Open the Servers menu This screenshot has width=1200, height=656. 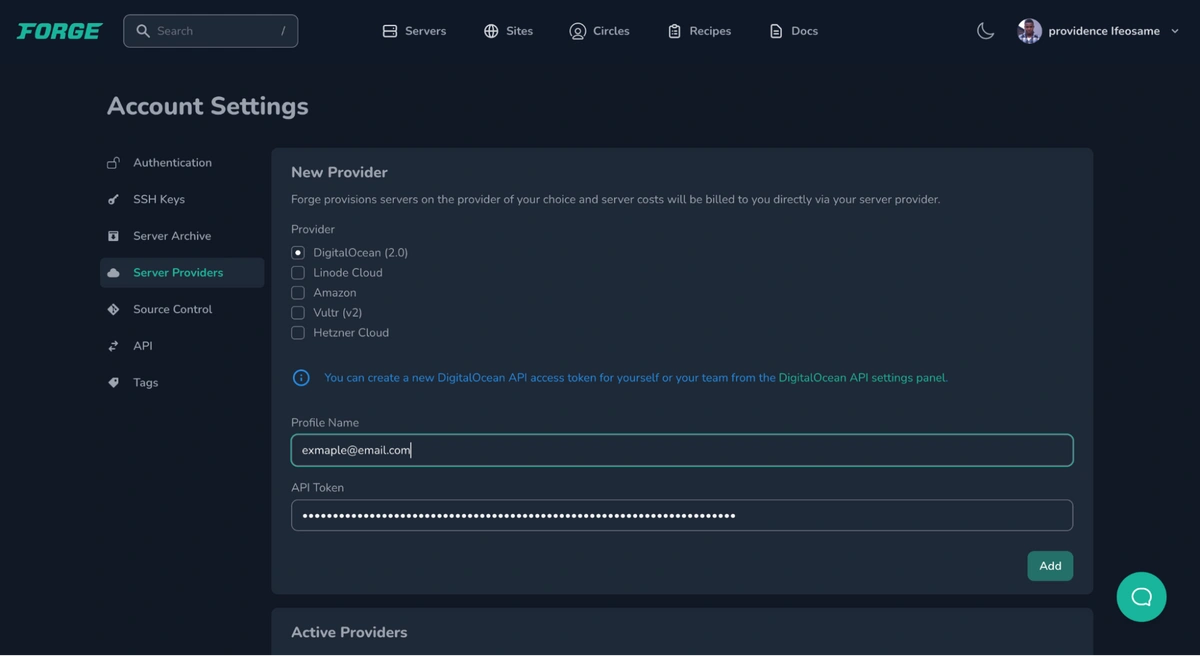coord(414,31)
